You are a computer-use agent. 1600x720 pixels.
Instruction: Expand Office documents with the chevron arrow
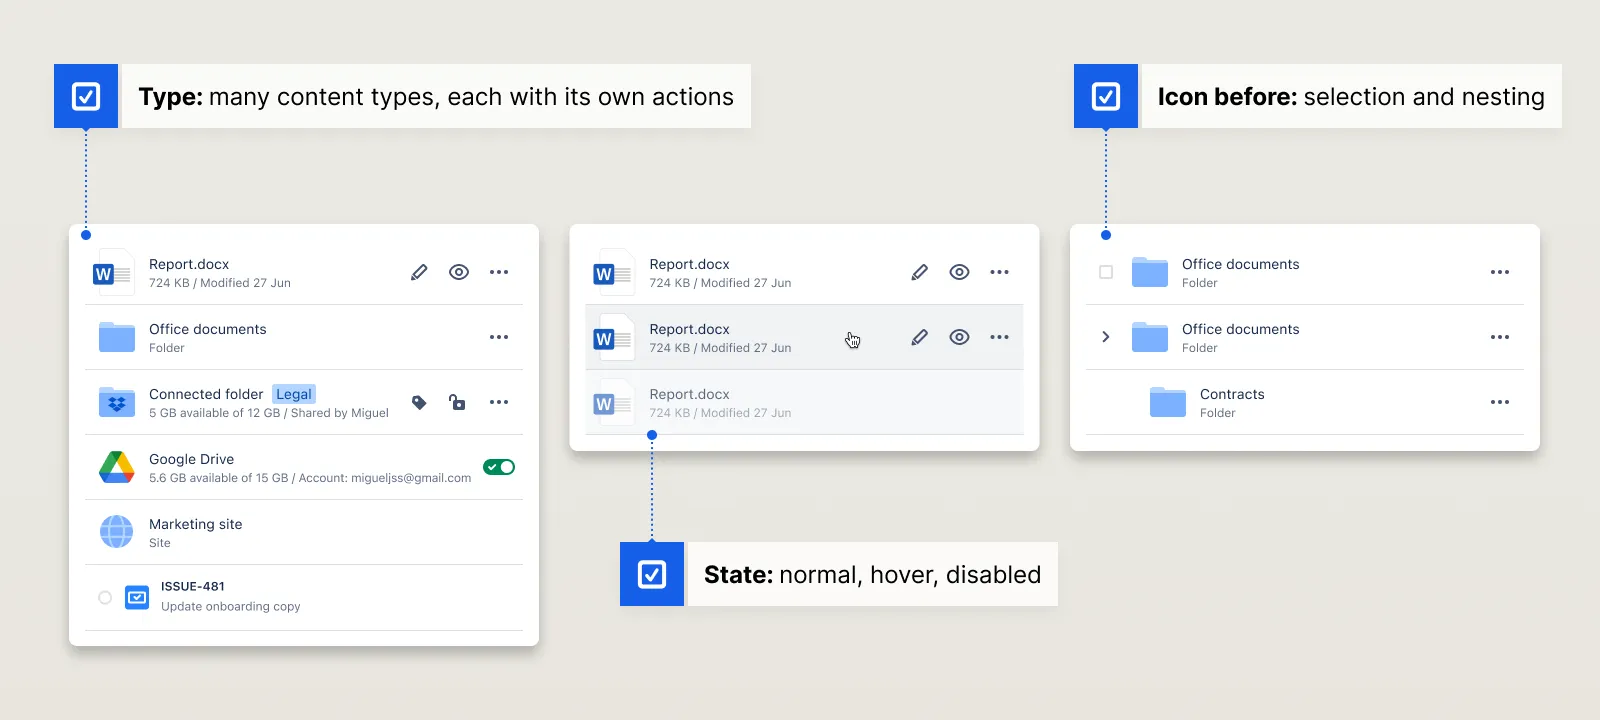pyautogui.click(x=1106, y=337)
